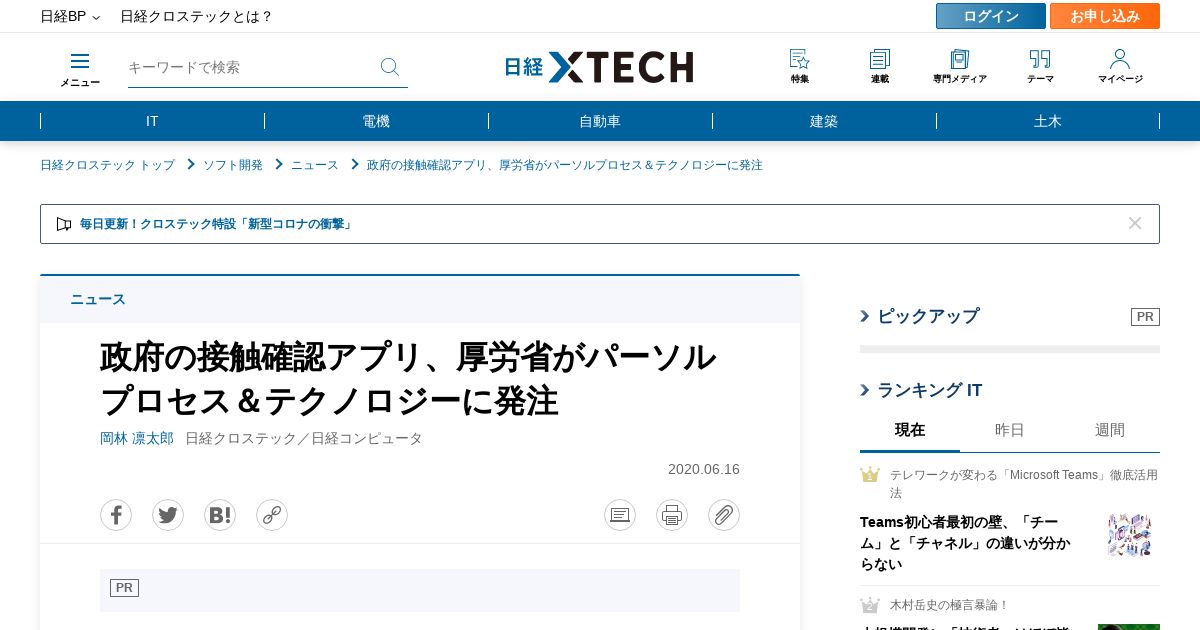Open the 毎日更新！クロステック特設 banner link
The image size is (1200, 630).
216,224
